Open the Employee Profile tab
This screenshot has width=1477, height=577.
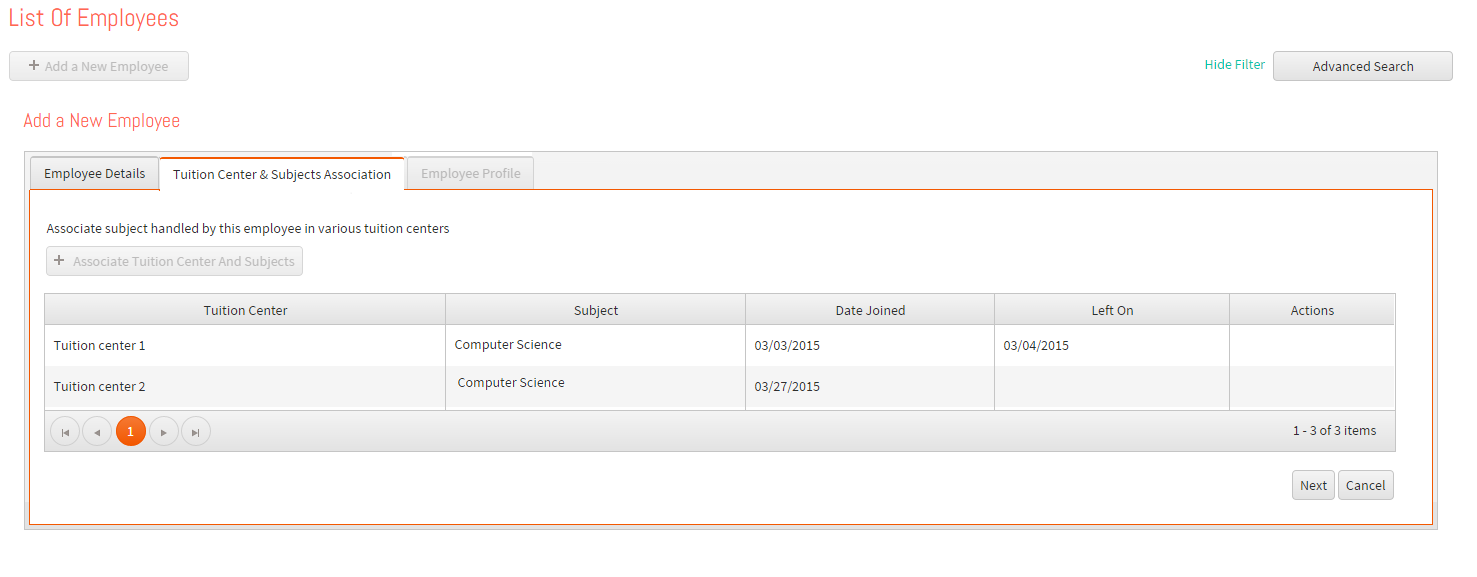(x=471, y=173)
